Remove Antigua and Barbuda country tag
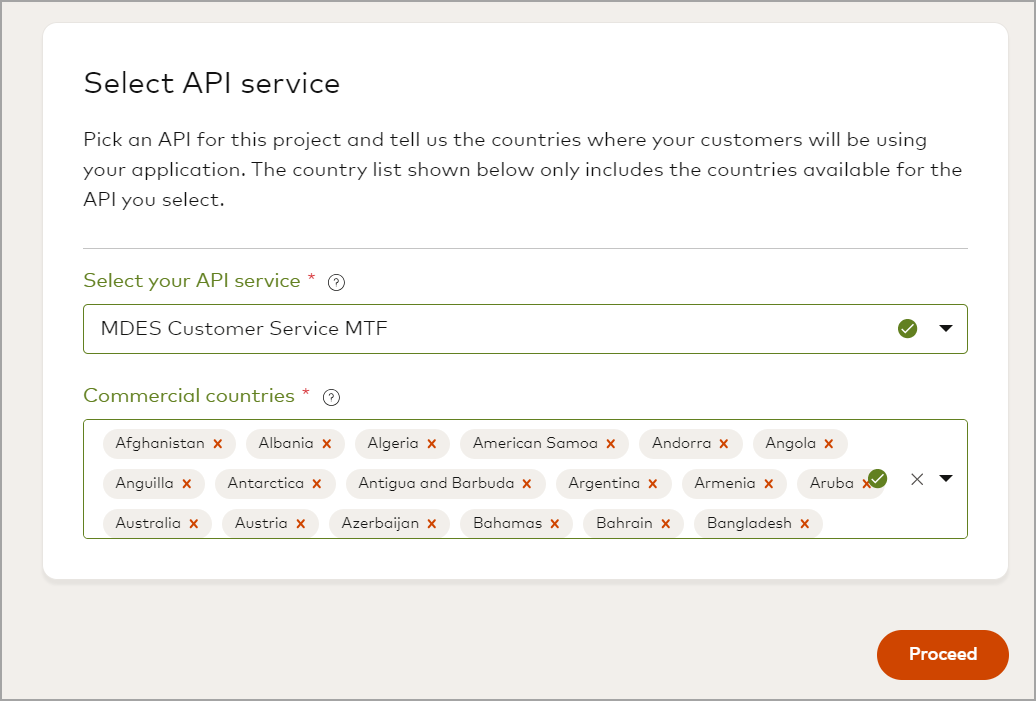Image resolution: width=1036 pixels, height=701 pixels. tap(527, 484)
